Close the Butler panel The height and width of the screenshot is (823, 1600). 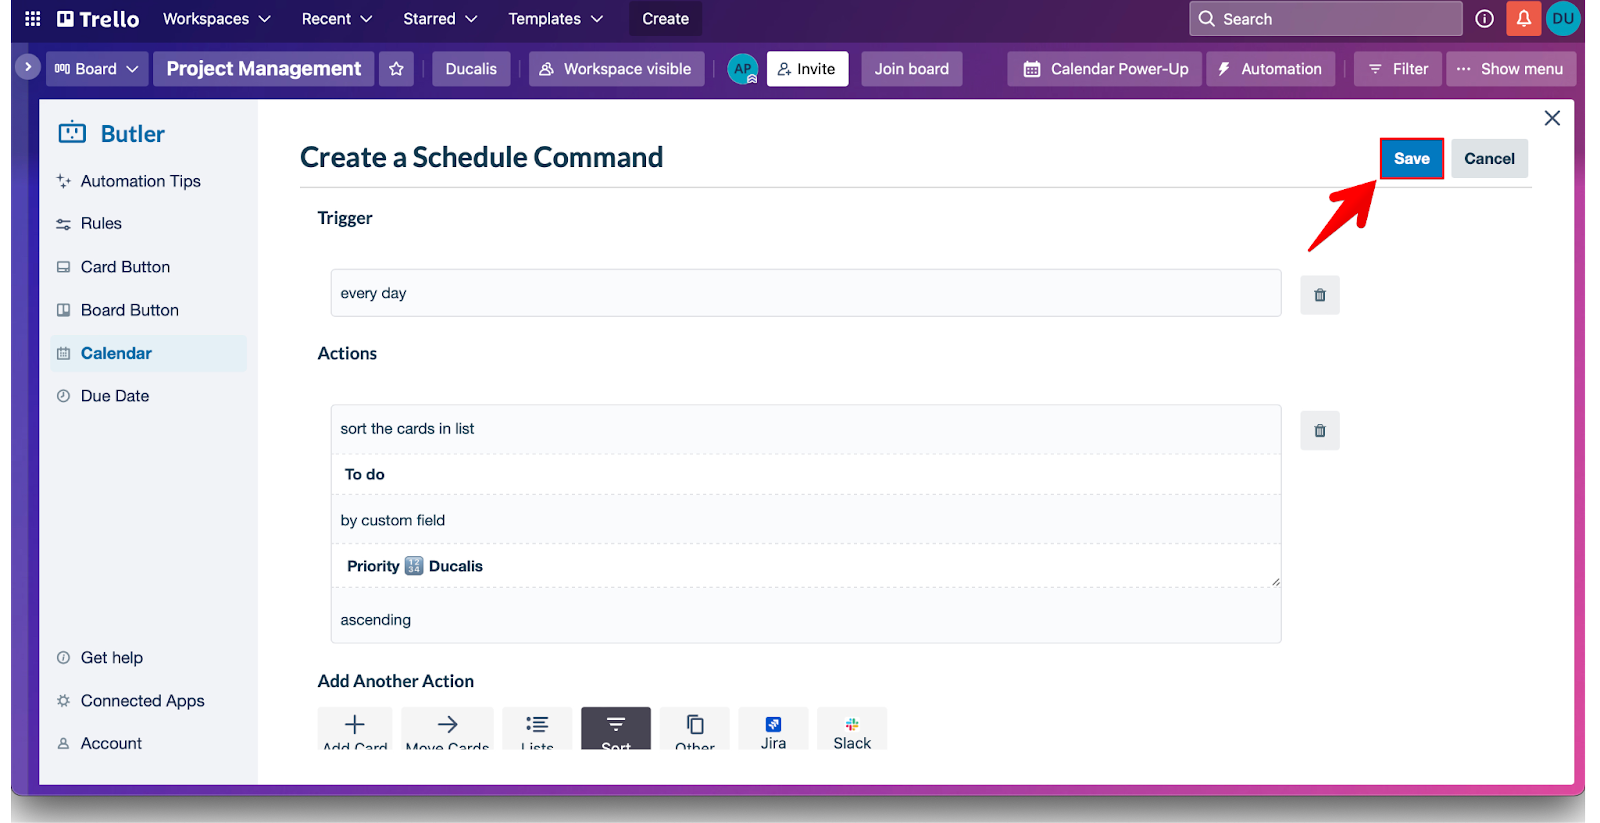(x=1552, y=118)
